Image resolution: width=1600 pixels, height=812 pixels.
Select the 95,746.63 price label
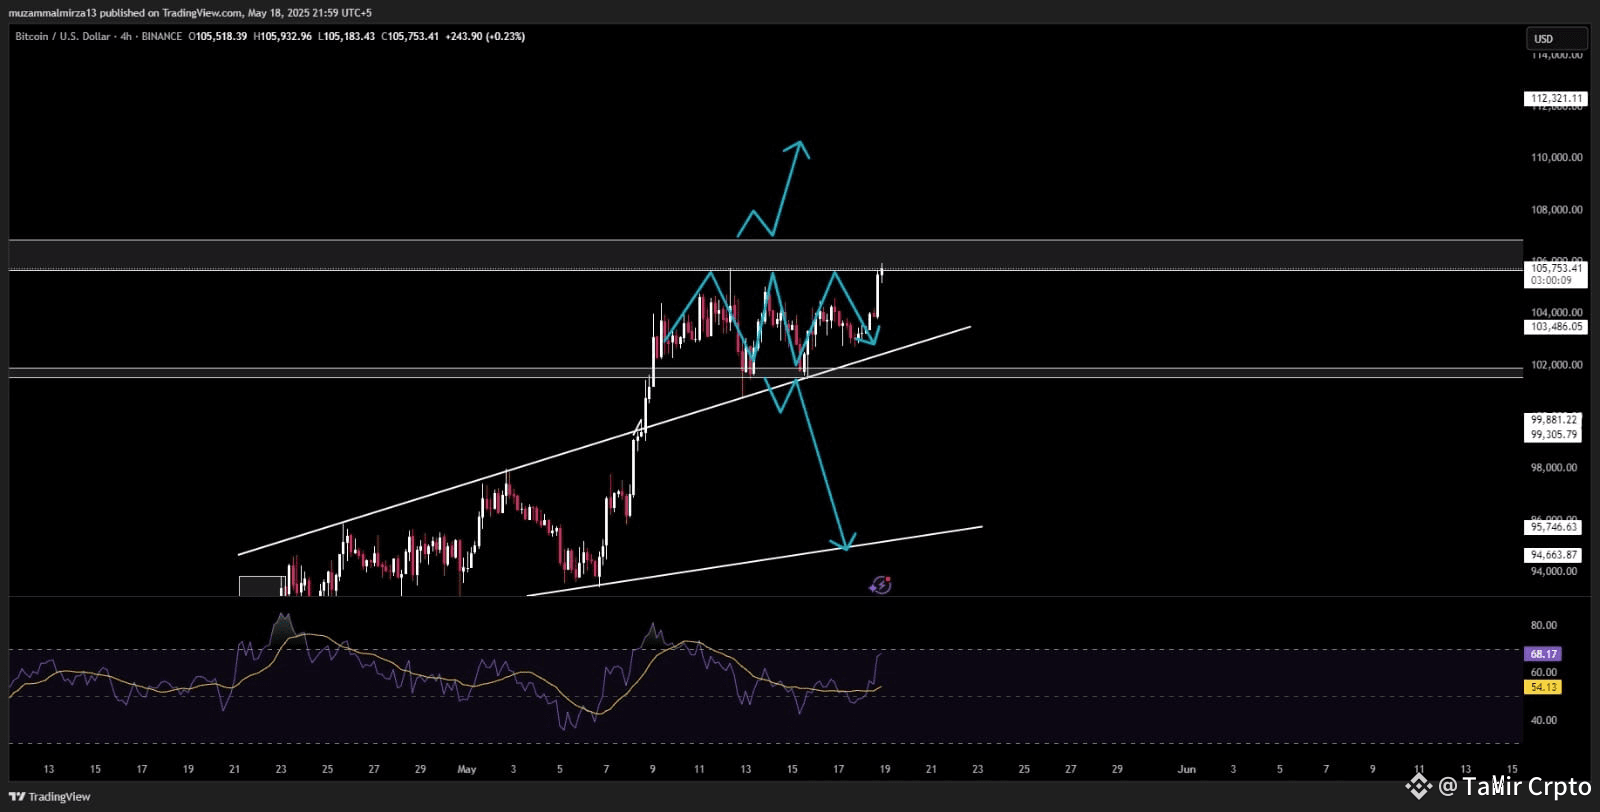1554,527
